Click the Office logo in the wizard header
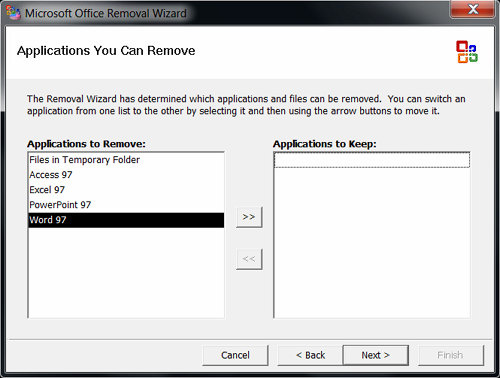The width and height of the screenshot is (500, 378). click(467, 52)
